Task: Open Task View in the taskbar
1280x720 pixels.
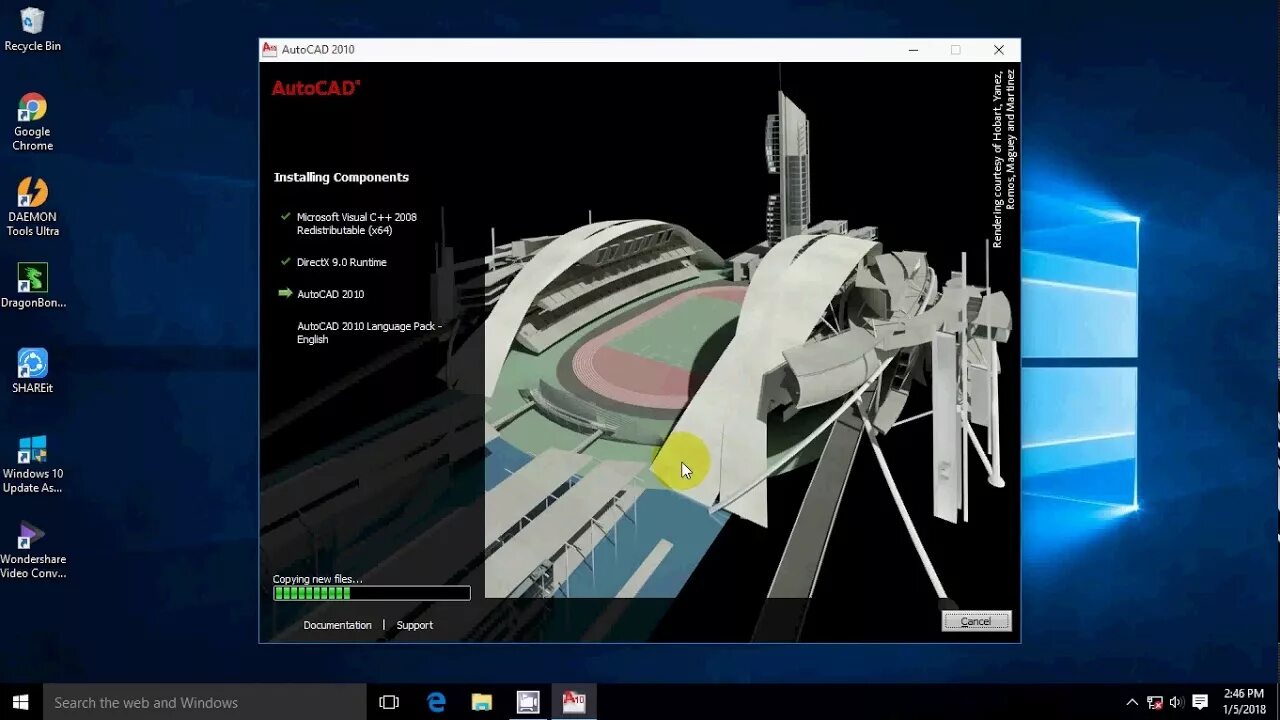Action: 389,702
